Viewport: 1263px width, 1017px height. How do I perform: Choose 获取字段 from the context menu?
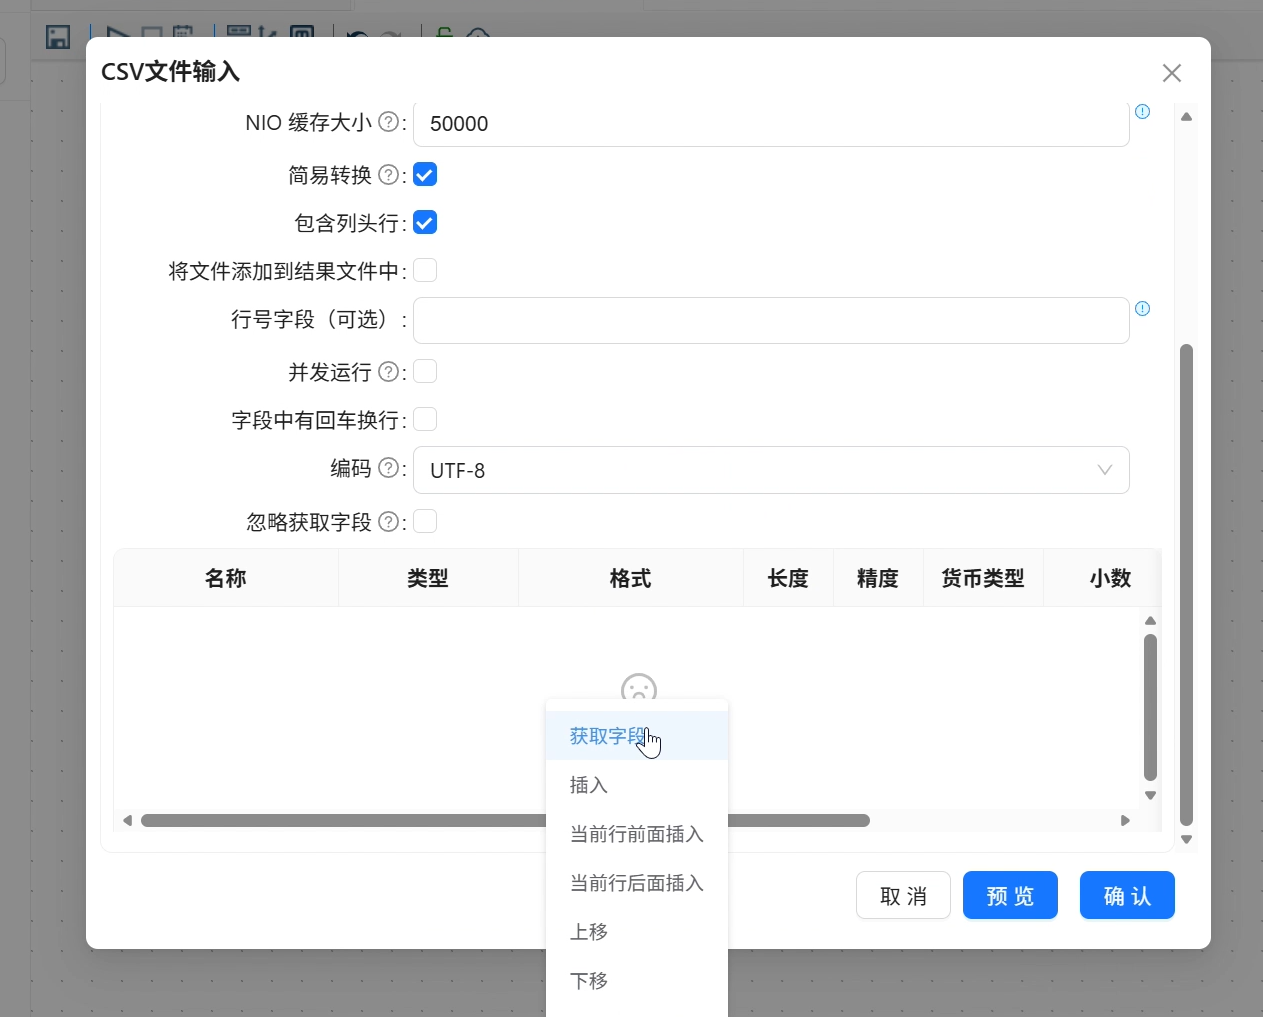click(x=637, y=736)
